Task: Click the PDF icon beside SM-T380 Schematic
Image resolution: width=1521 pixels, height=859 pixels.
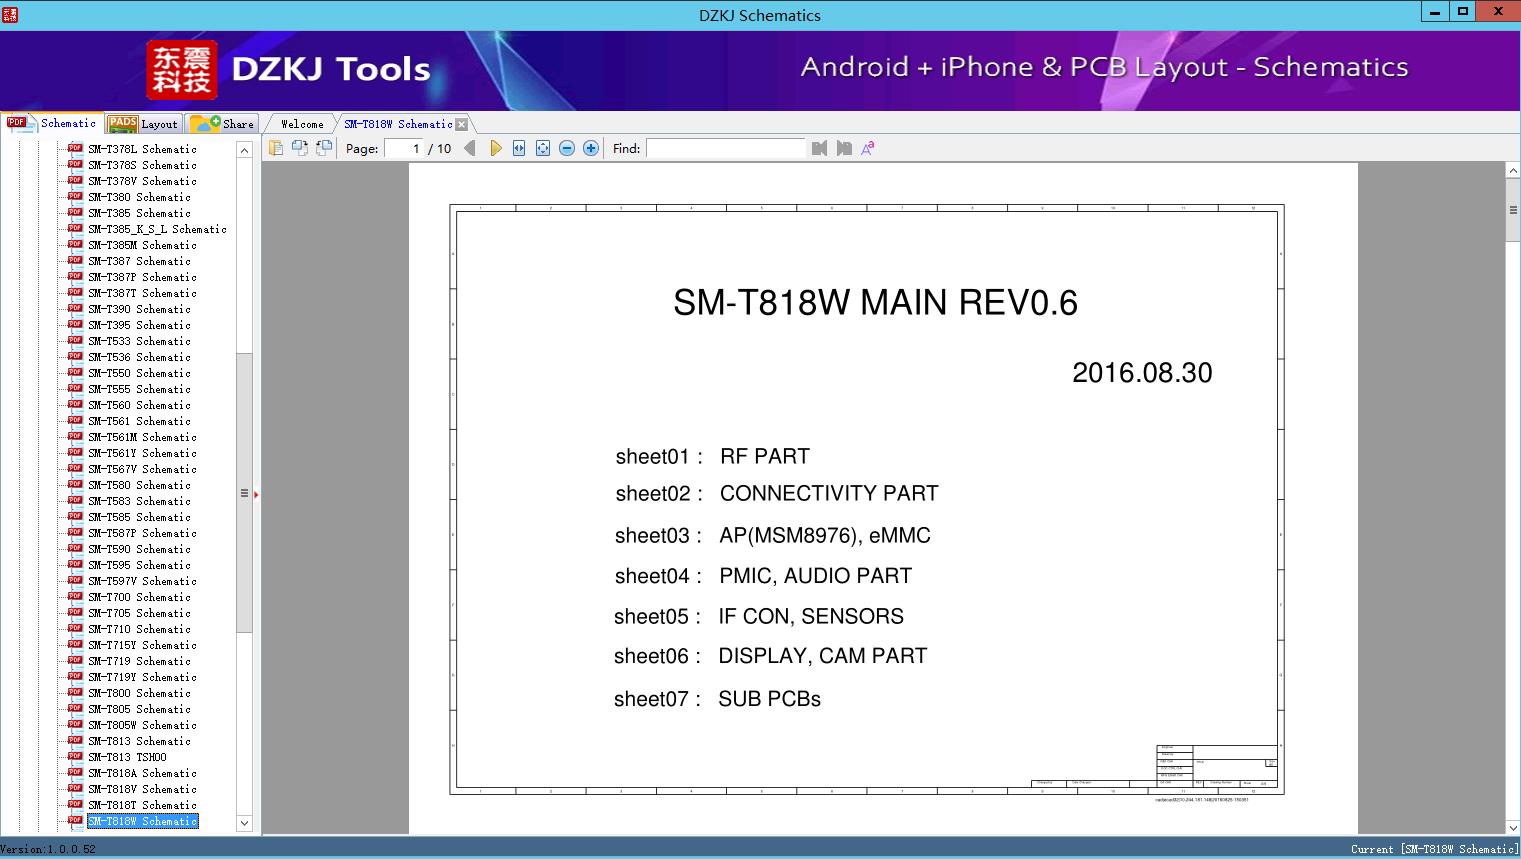Action: tap(75, 197)
